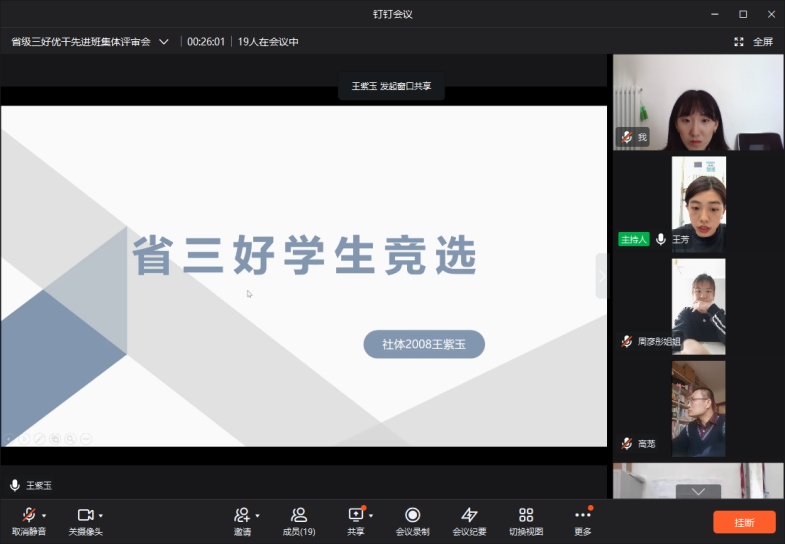Open camera options arrow beside 关摄像头
This screenshot has width=785, height=544.
click(100, 516)
